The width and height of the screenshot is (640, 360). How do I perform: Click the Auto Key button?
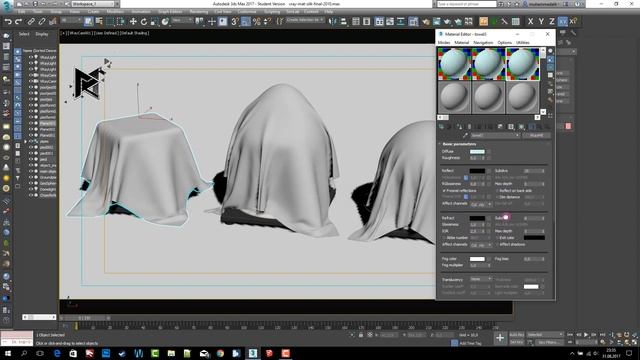[x=516, y=335]
